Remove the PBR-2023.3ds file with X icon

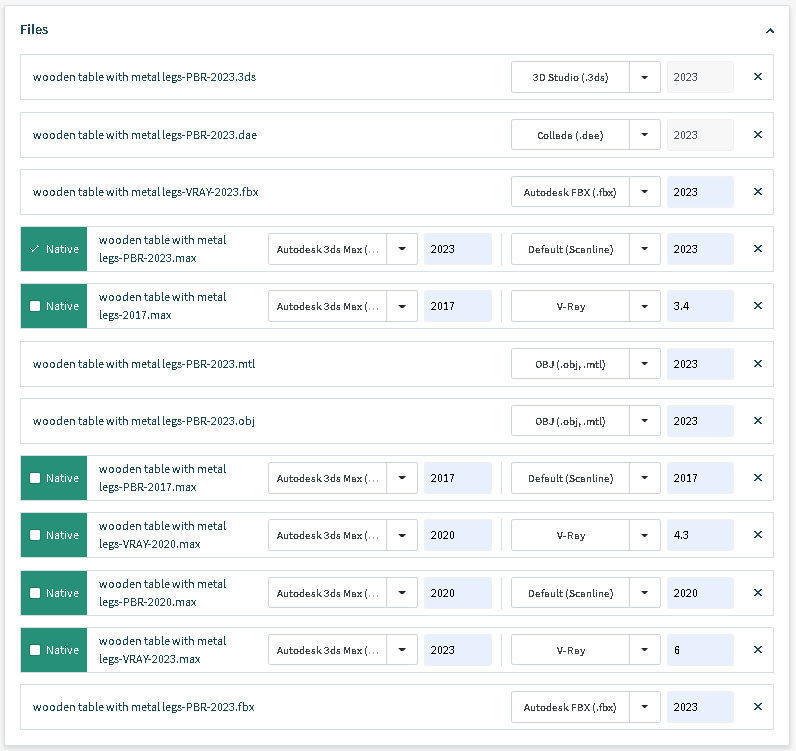pyautogui.click(x=757, y=77)
